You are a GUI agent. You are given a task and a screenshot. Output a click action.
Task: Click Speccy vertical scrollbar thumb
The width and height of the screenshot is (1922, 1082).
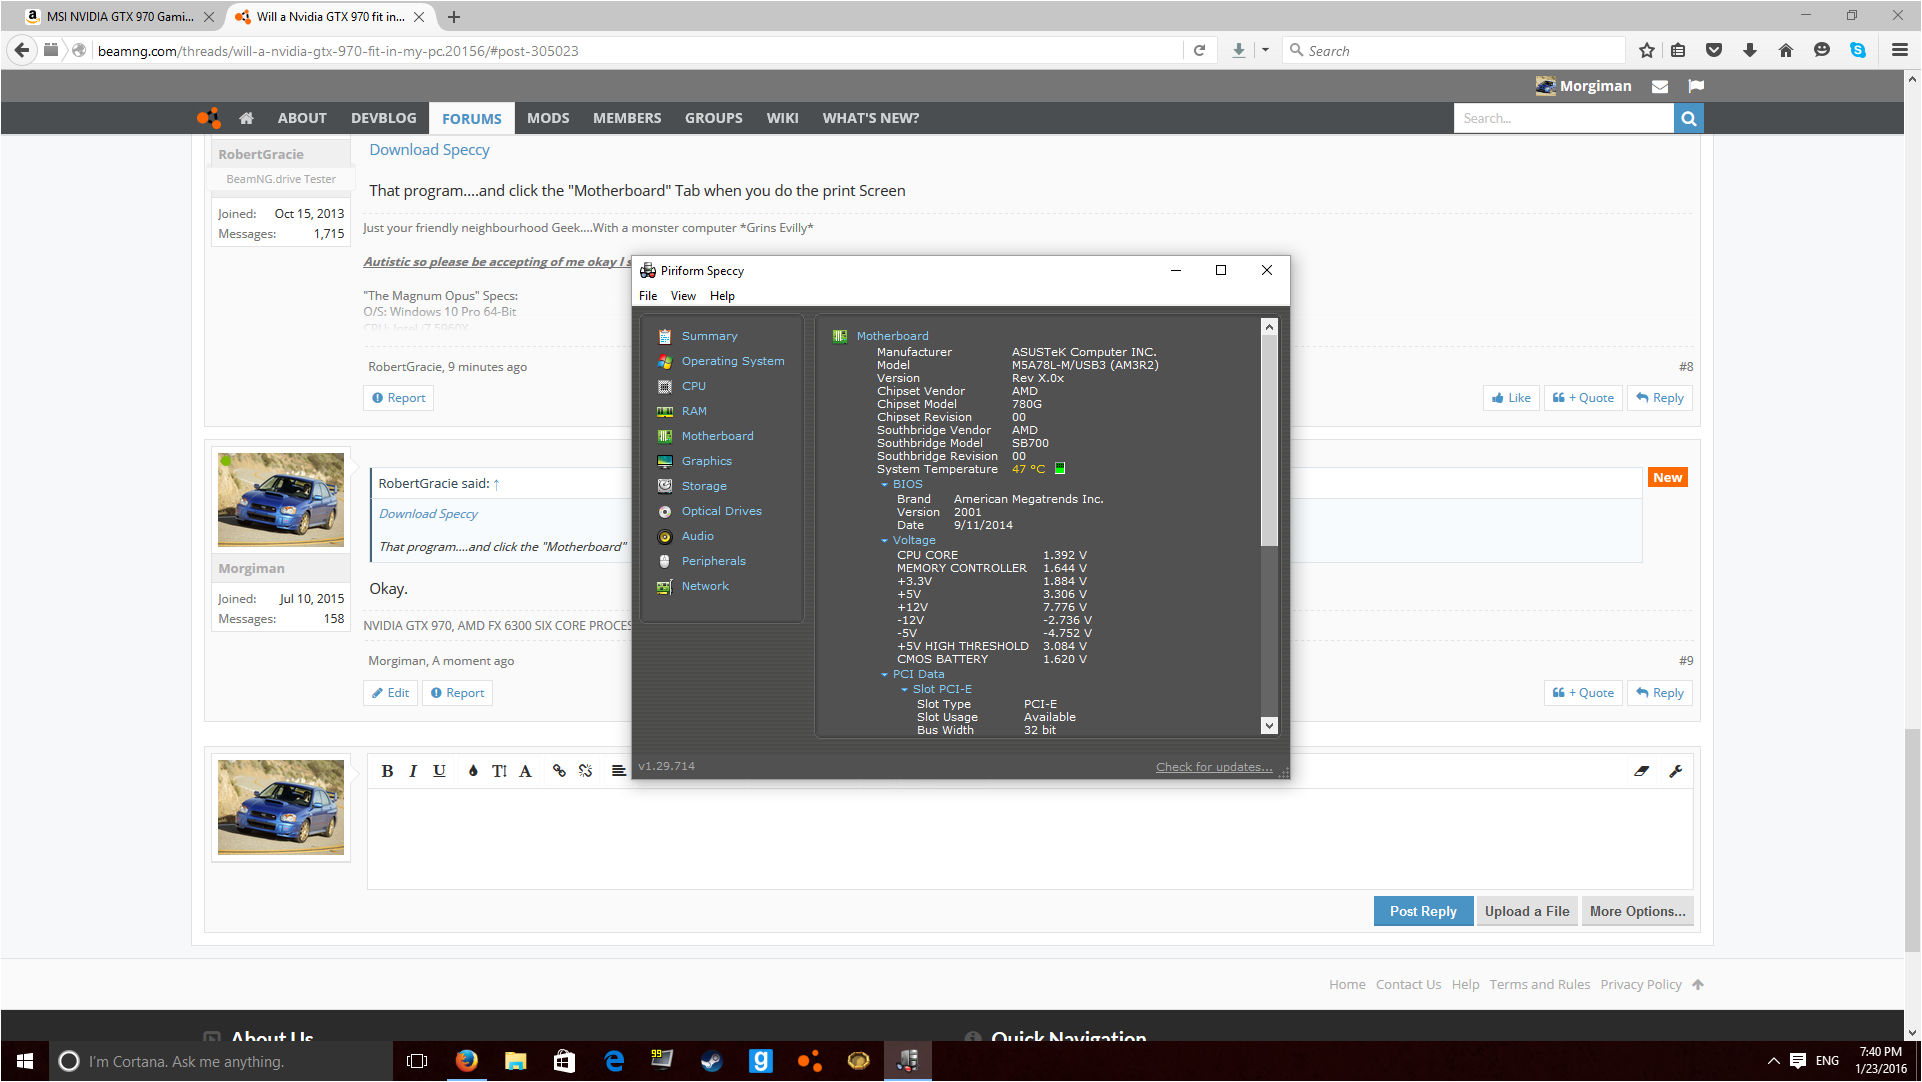click(x=1269, y=440)
